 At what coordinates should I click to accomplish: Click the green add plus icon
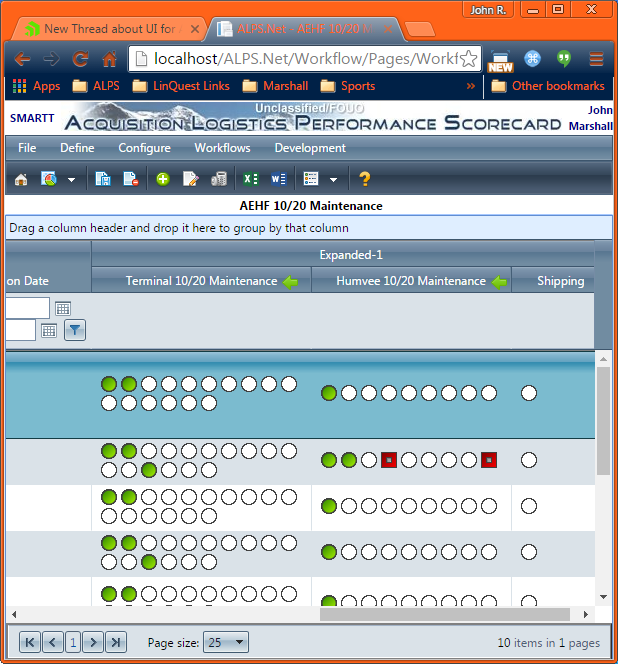(163, 179)
